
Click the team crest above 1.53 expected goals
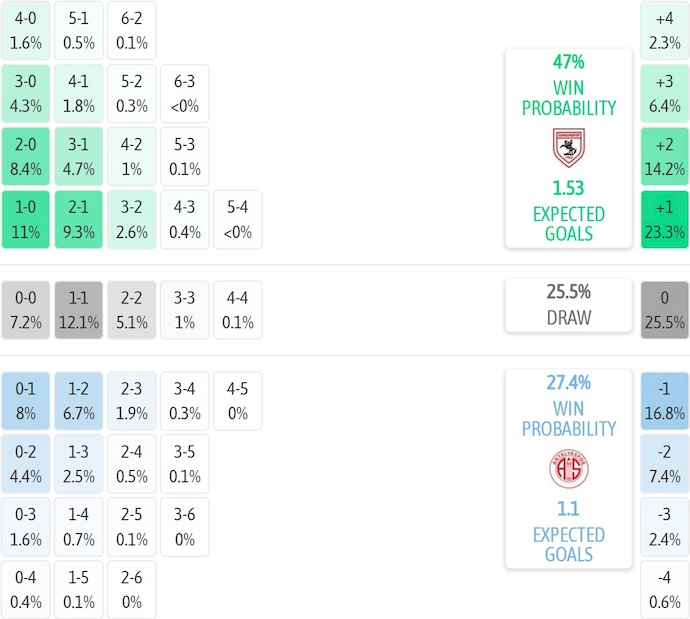point(568,147)
